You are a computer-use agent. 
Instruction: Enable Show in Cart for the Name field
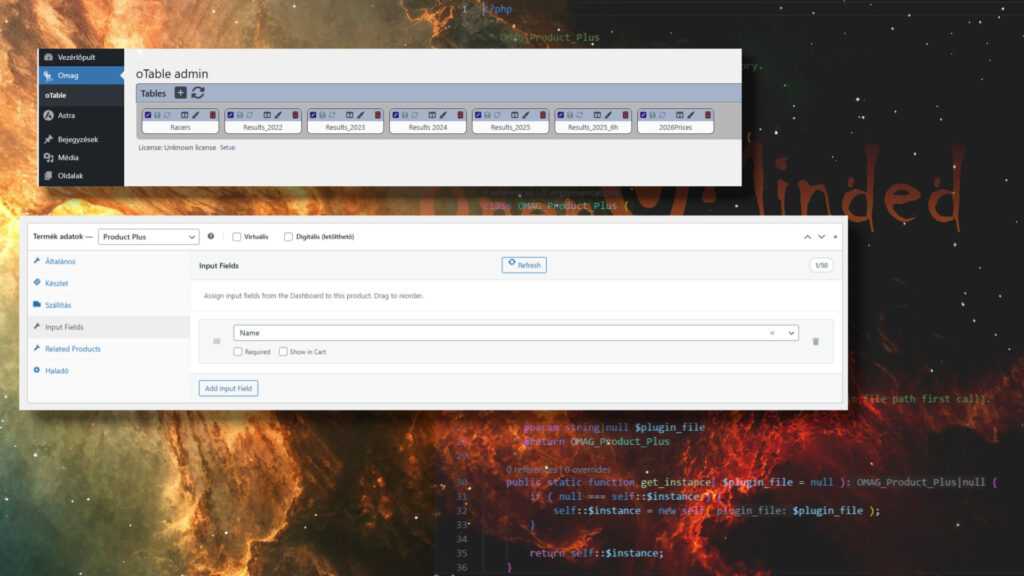283,351
